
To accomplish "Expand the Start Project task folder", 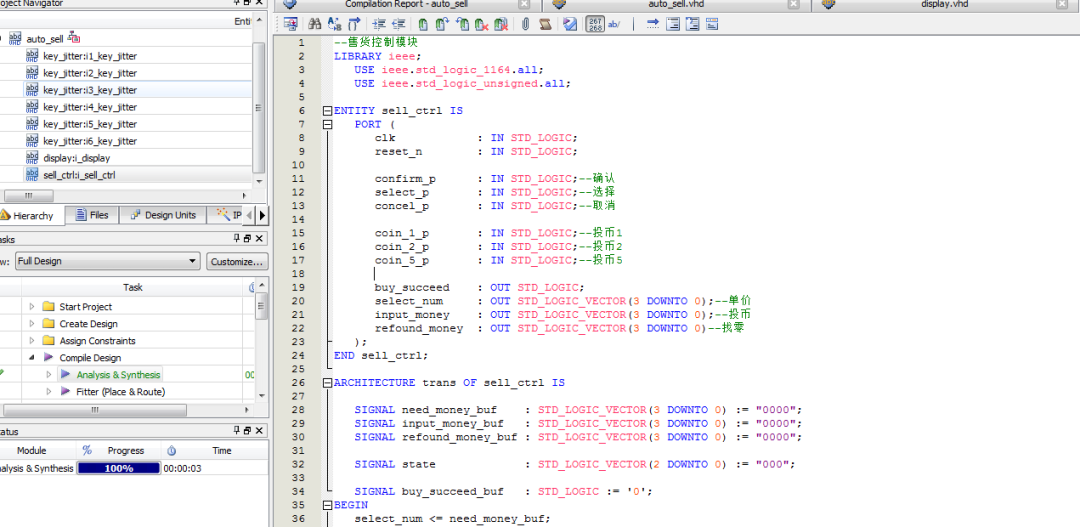I will coord(33,307).
